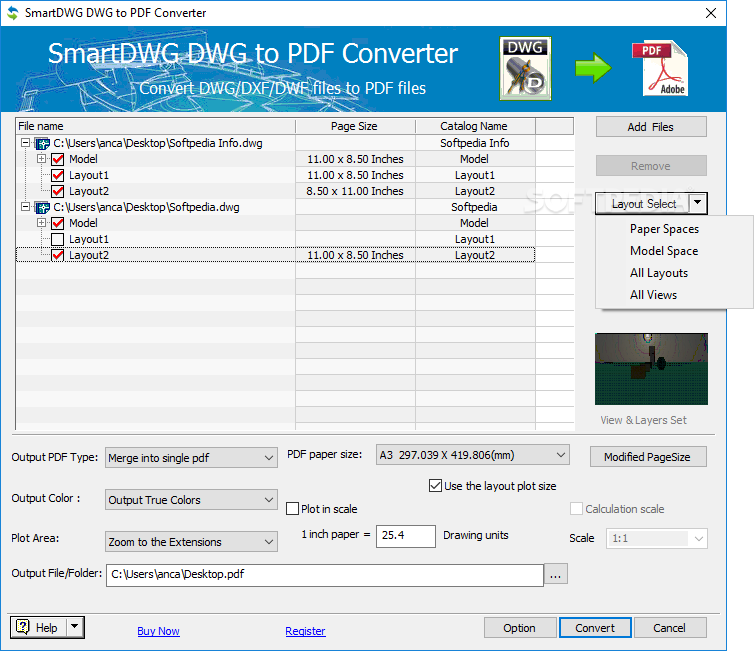
Task: Uncheck Model under Softpedia Info.dwg
Action: pyautogui.click(x=58, y=159)
